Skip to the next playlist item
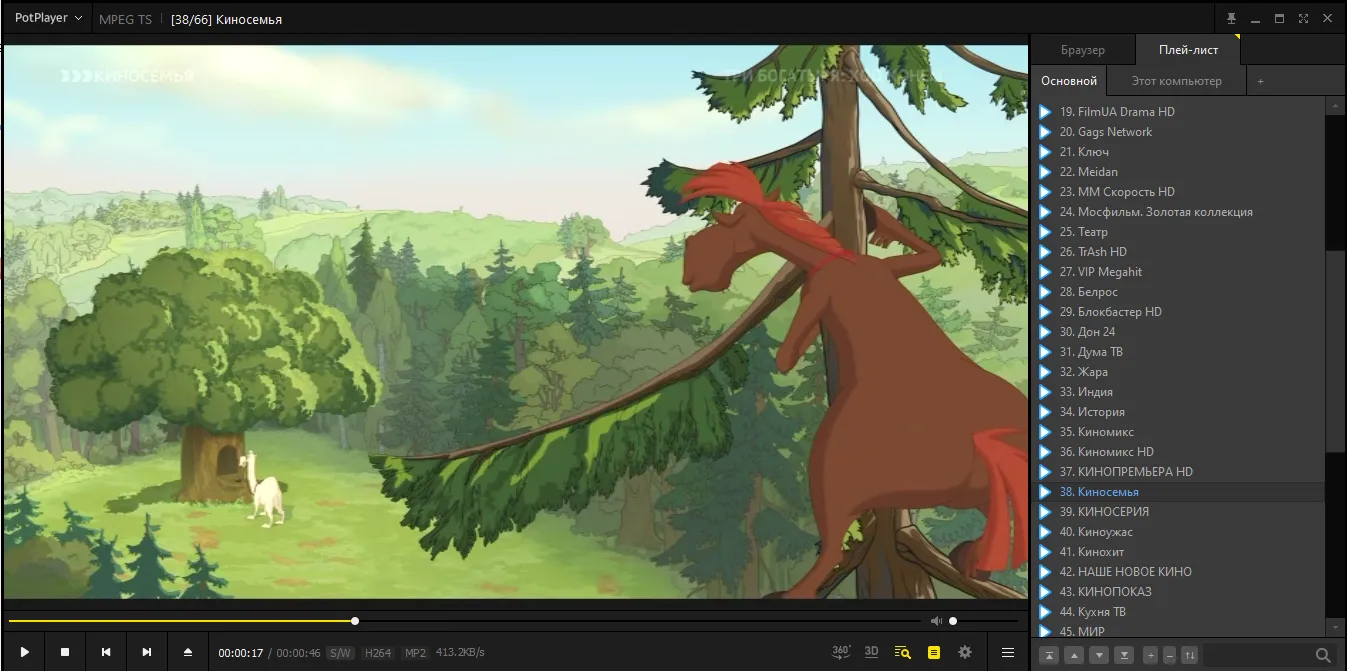This screenshot has width=1347, height=671. 147,652
